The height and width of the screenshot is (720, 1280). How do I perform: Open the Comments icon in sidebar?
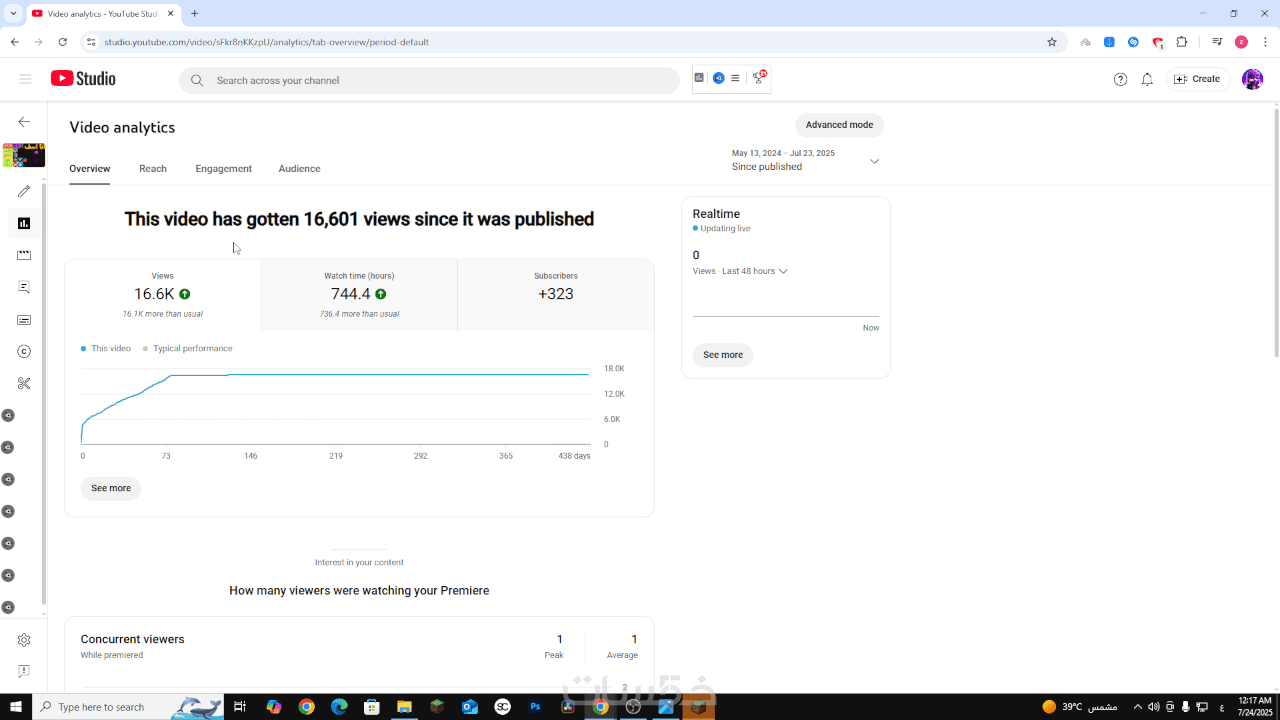point(24,287)
